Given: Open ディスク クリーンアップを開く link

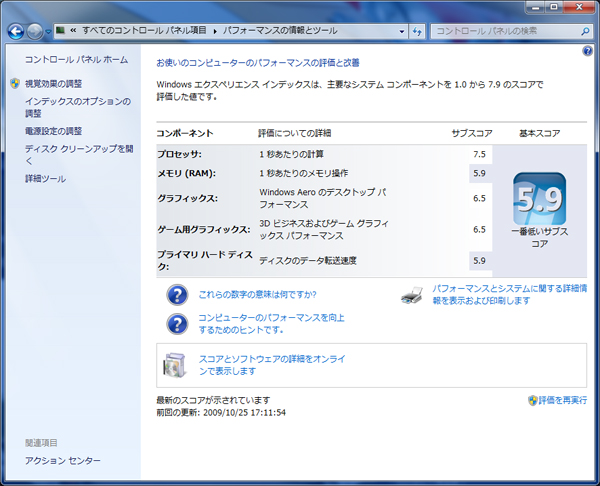Looking at the screenshot, I should click(79, 155).
